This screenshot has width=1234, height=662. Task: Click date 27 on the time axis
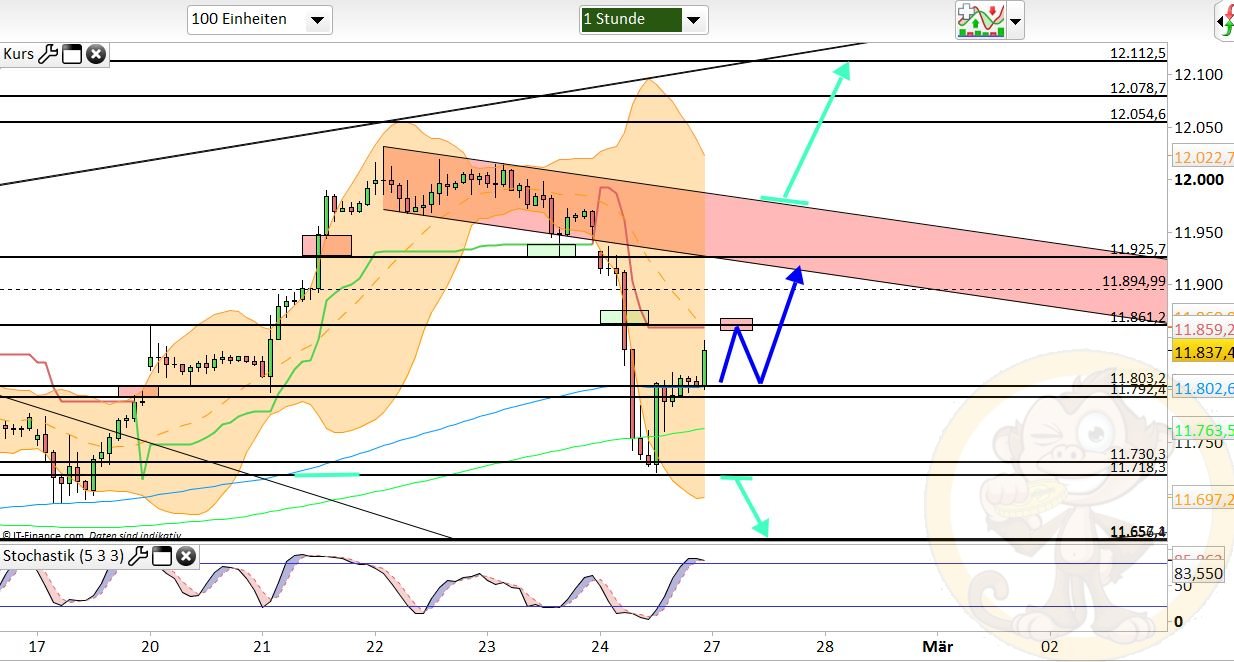pyautogui.click(x=712, y=646)
